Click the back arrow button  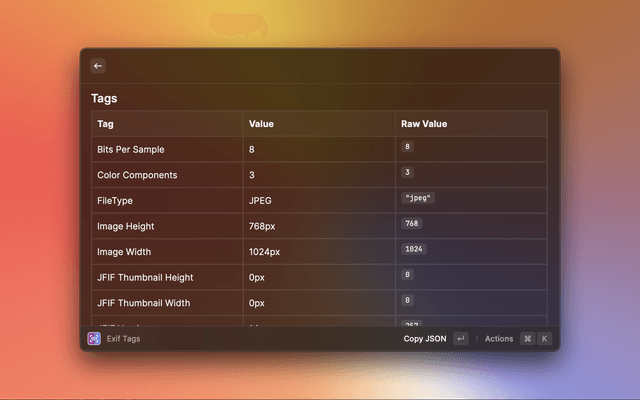[98, 66]
